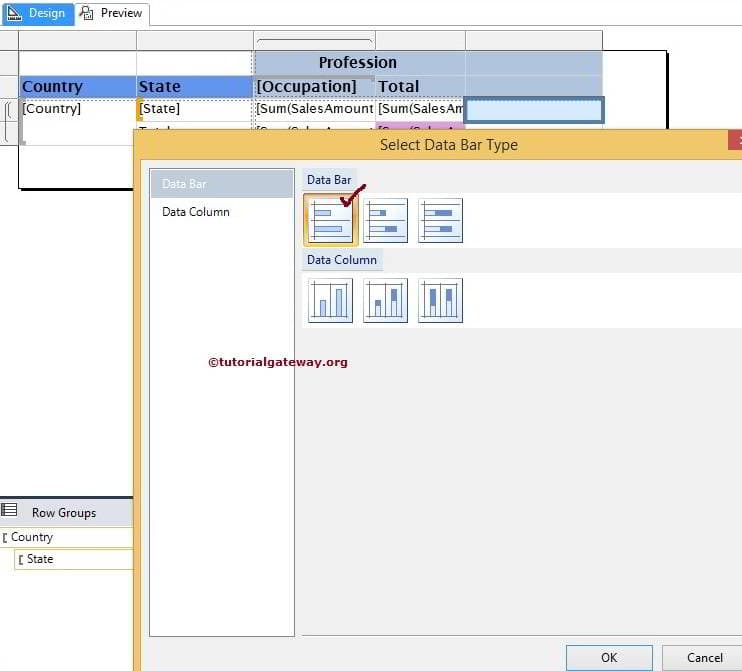The height and width of the screenshot is (671, 742).
Task: Click the Design tab ruler icon
Action: click(15, 13)
